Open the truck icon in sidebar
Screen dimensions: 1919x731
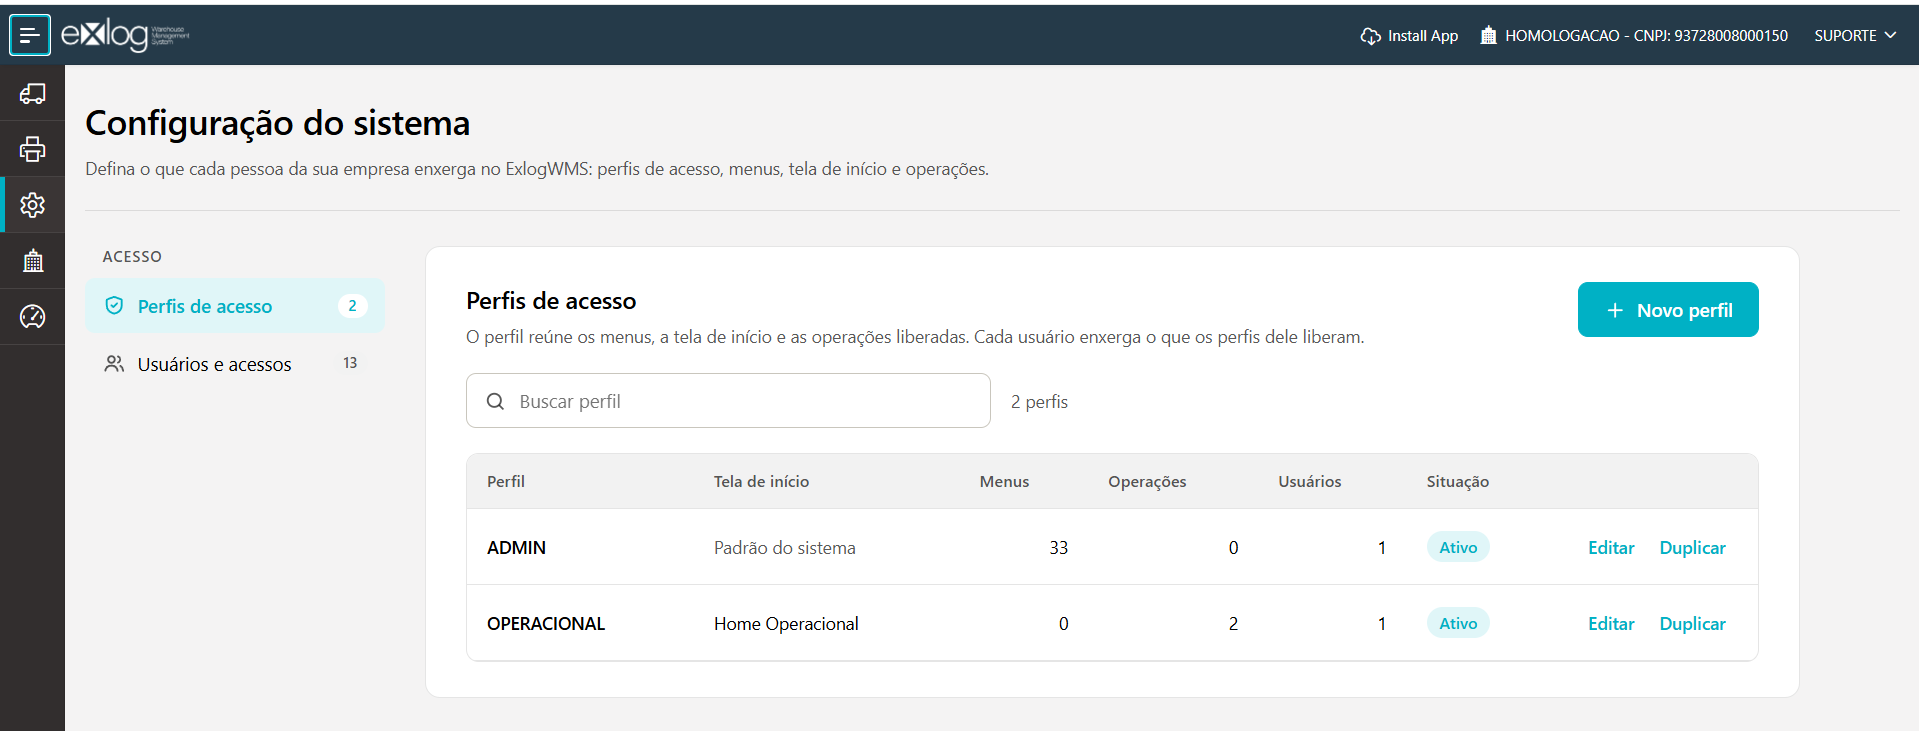[32, 93]
